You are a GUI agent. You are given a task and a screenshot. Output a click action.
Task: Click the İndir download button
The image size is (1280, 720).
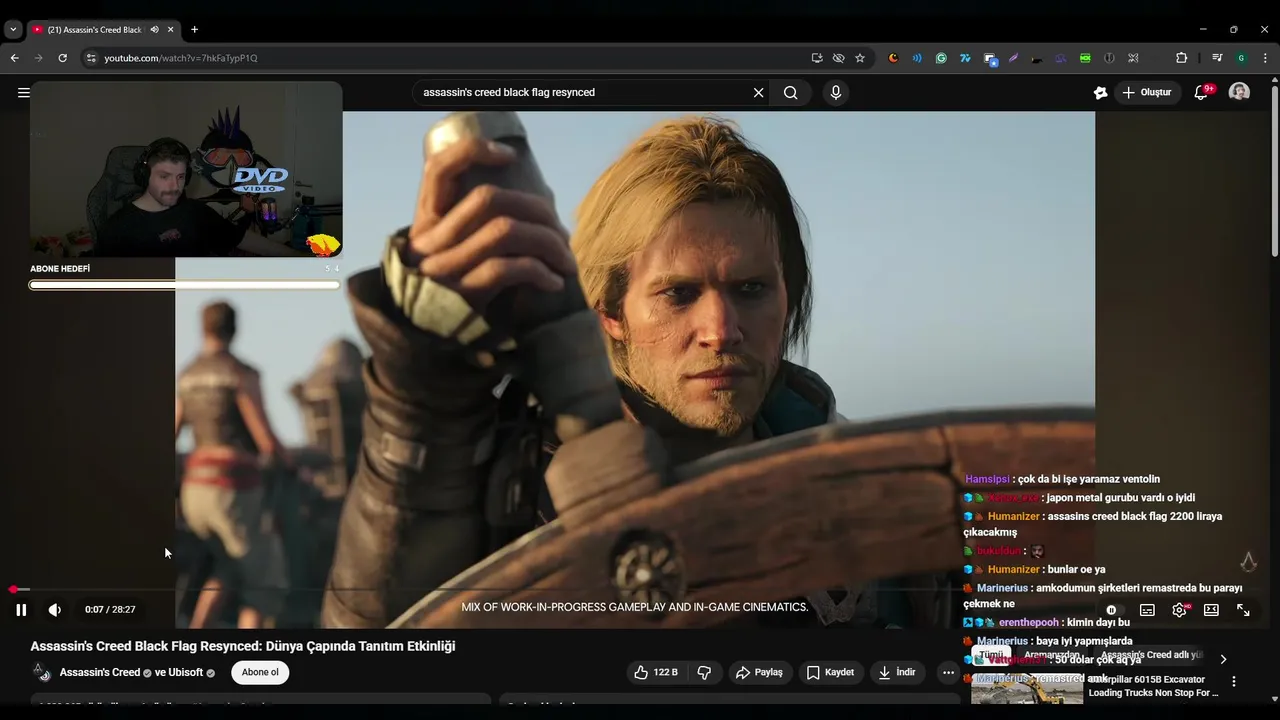897,672
